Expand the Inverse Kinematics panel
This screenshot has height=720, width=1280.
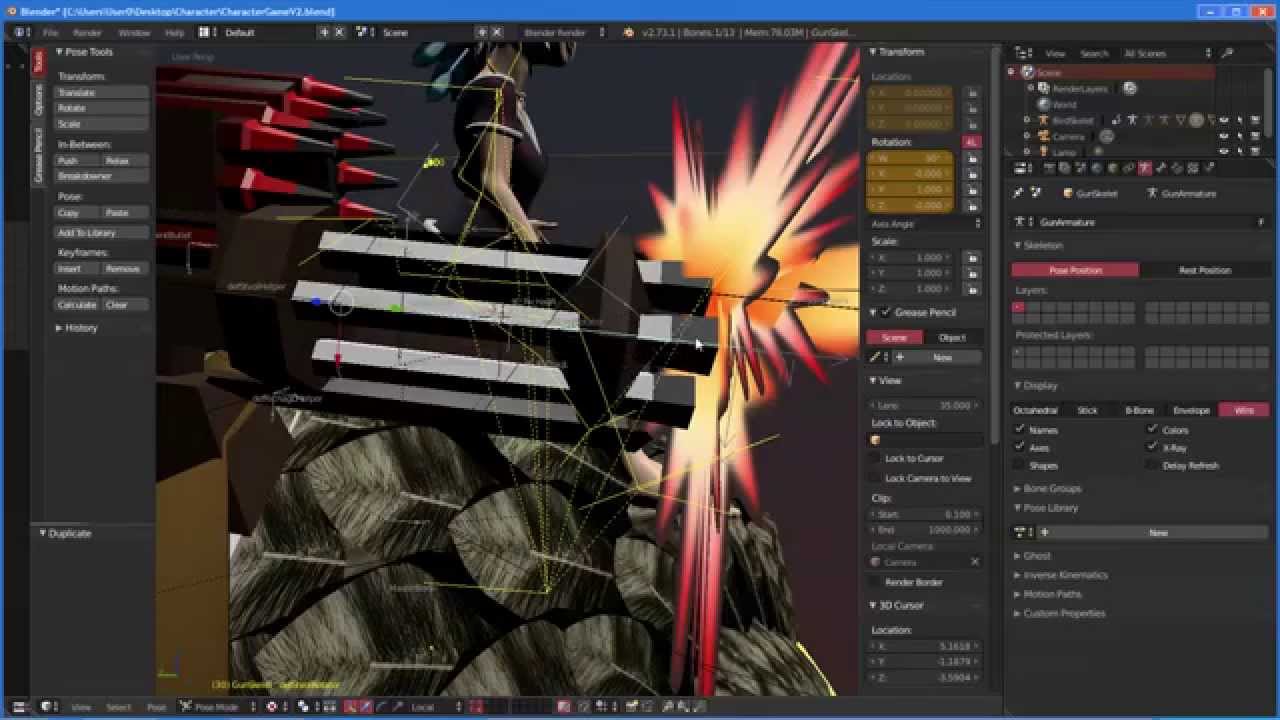1060,575
